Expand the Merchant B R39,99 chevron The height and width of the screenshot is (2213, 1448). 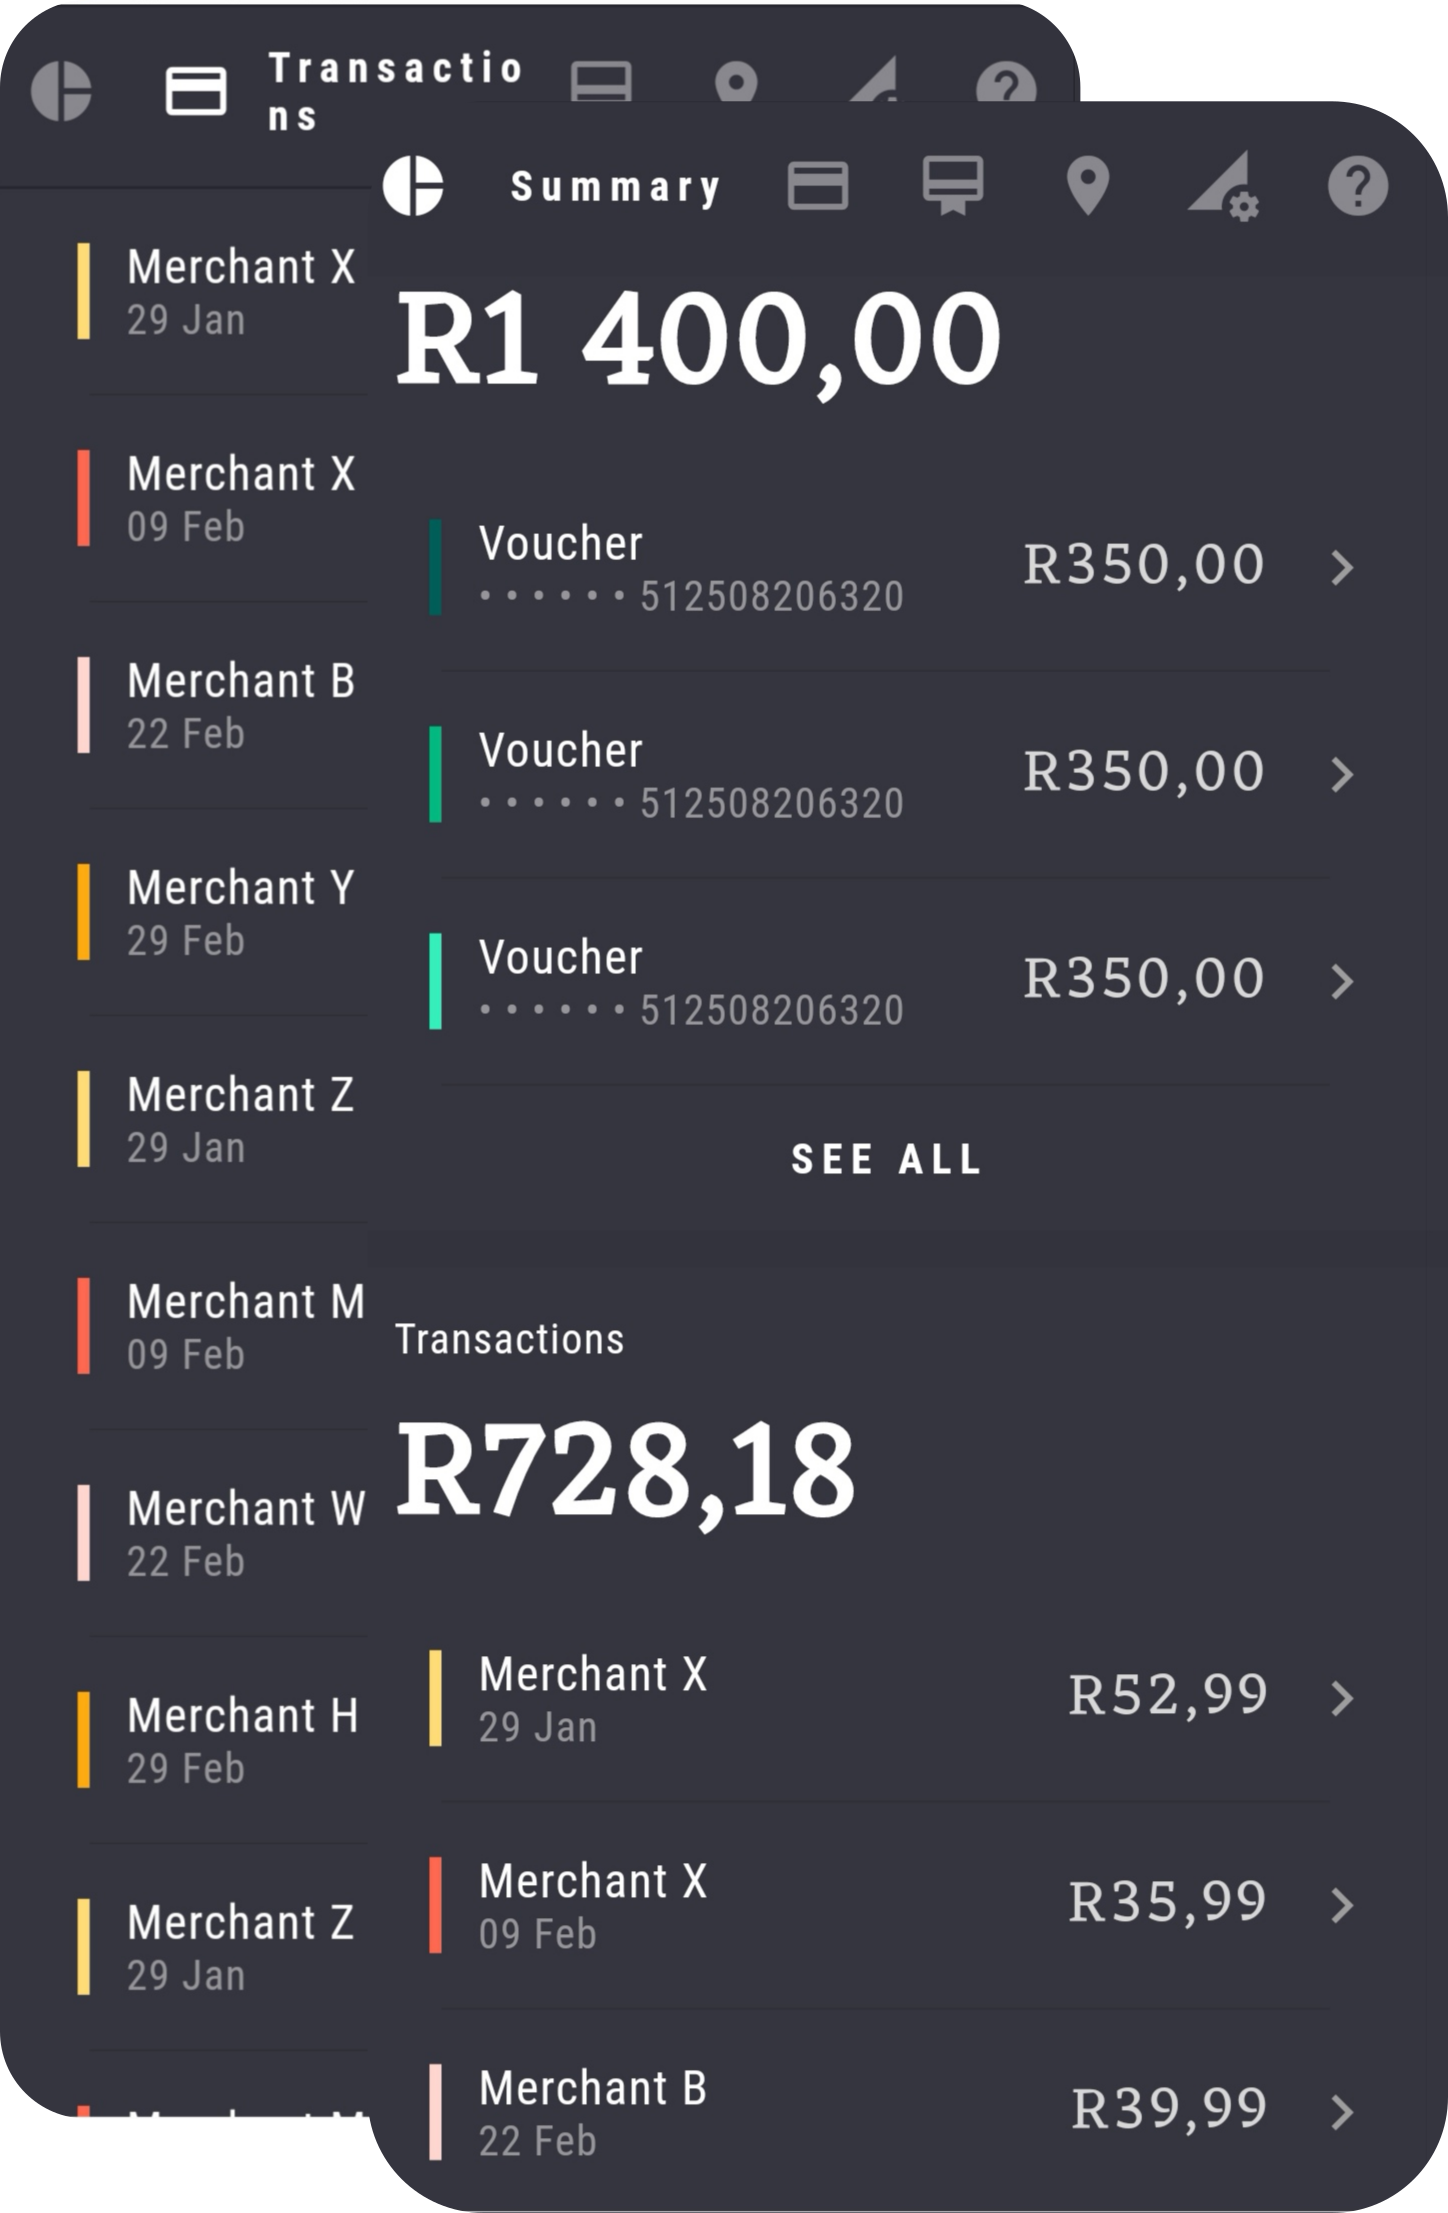[x=1342, y=2112]
